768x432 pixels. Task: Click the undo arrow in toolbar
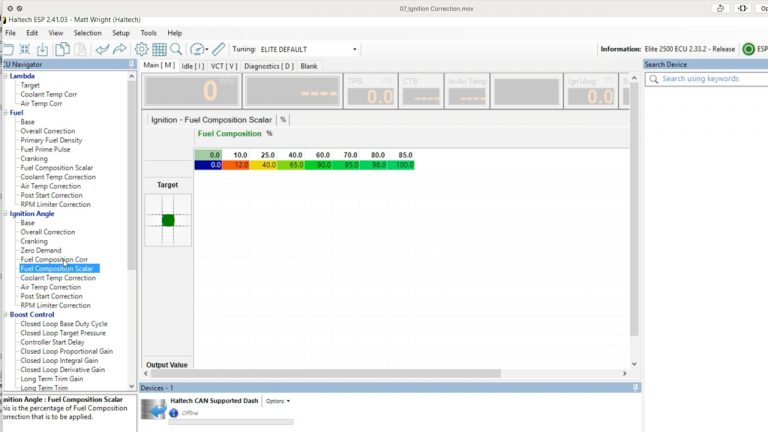[100, 49]
